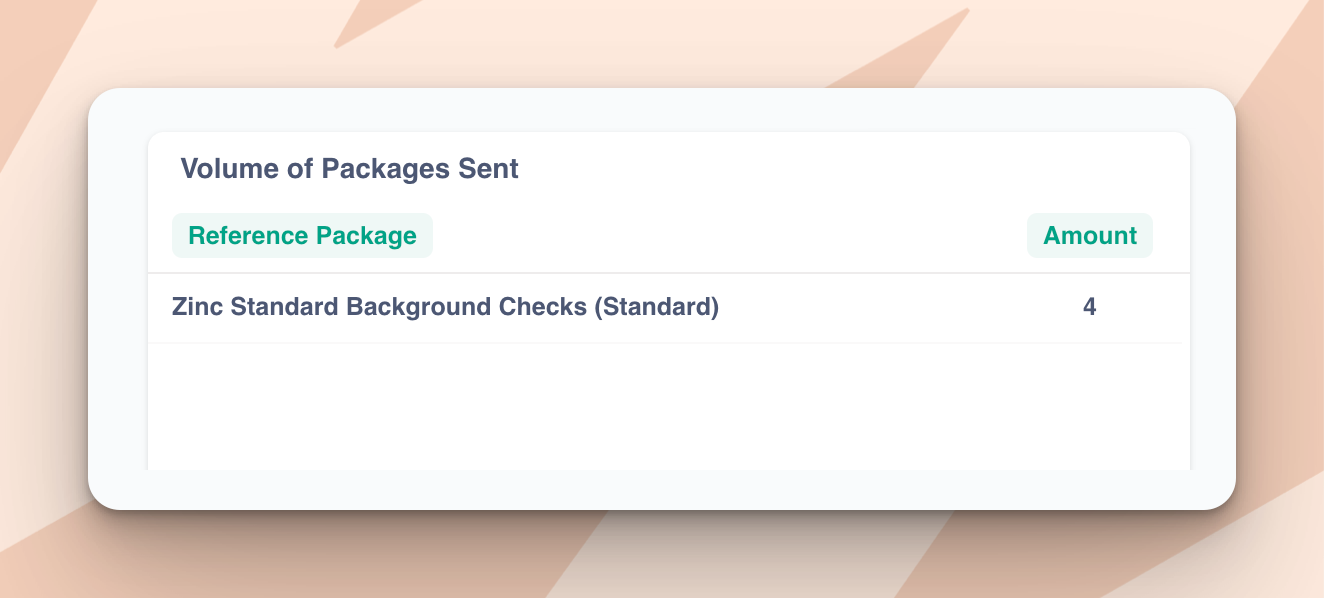Click the light gray border around the white card
The image size is (1324, 598).
pos(118,300)
